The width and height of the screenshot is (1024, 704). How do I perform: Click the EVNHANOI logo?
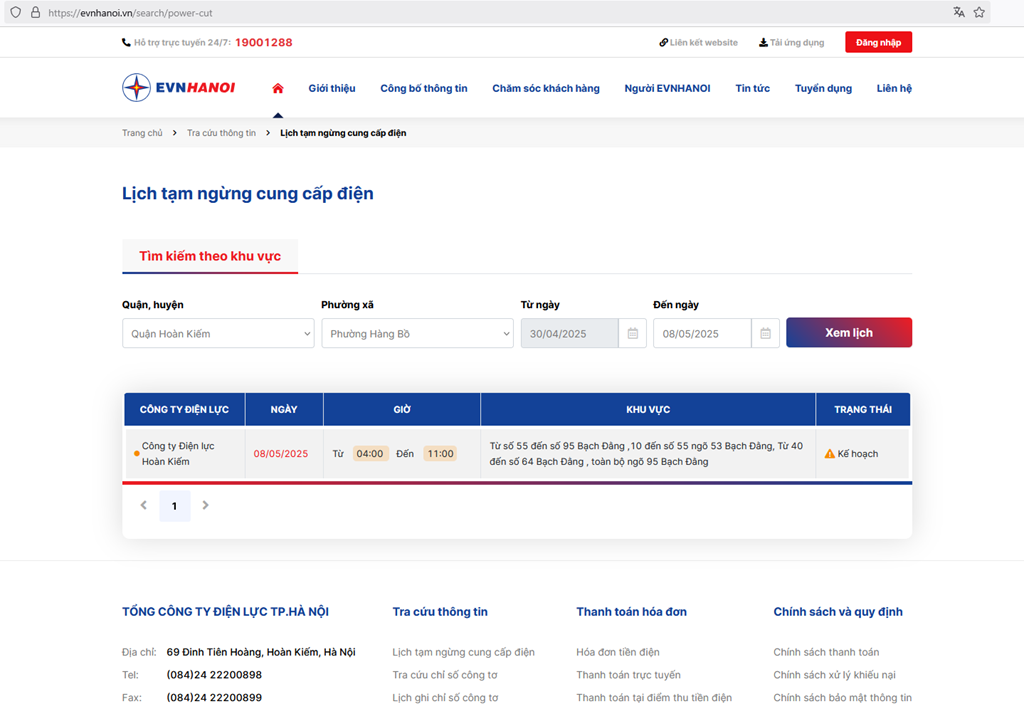pyautogui.click(x=179, y=88)
